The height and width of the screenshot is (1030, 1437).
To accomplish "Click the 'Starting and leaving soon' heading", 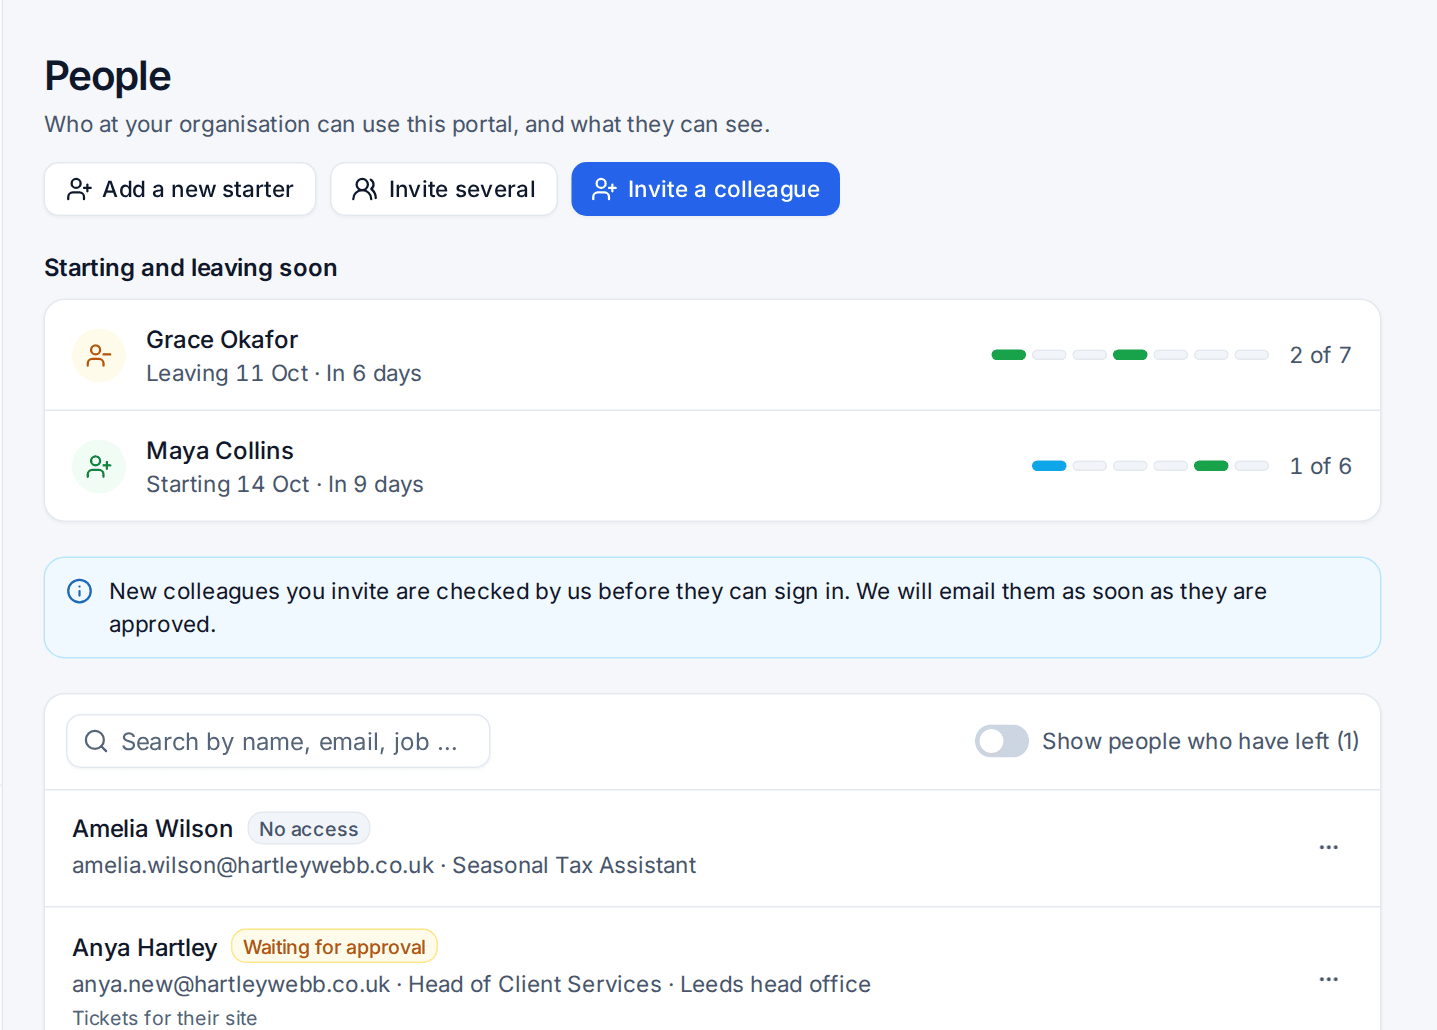I will [191, 268].
